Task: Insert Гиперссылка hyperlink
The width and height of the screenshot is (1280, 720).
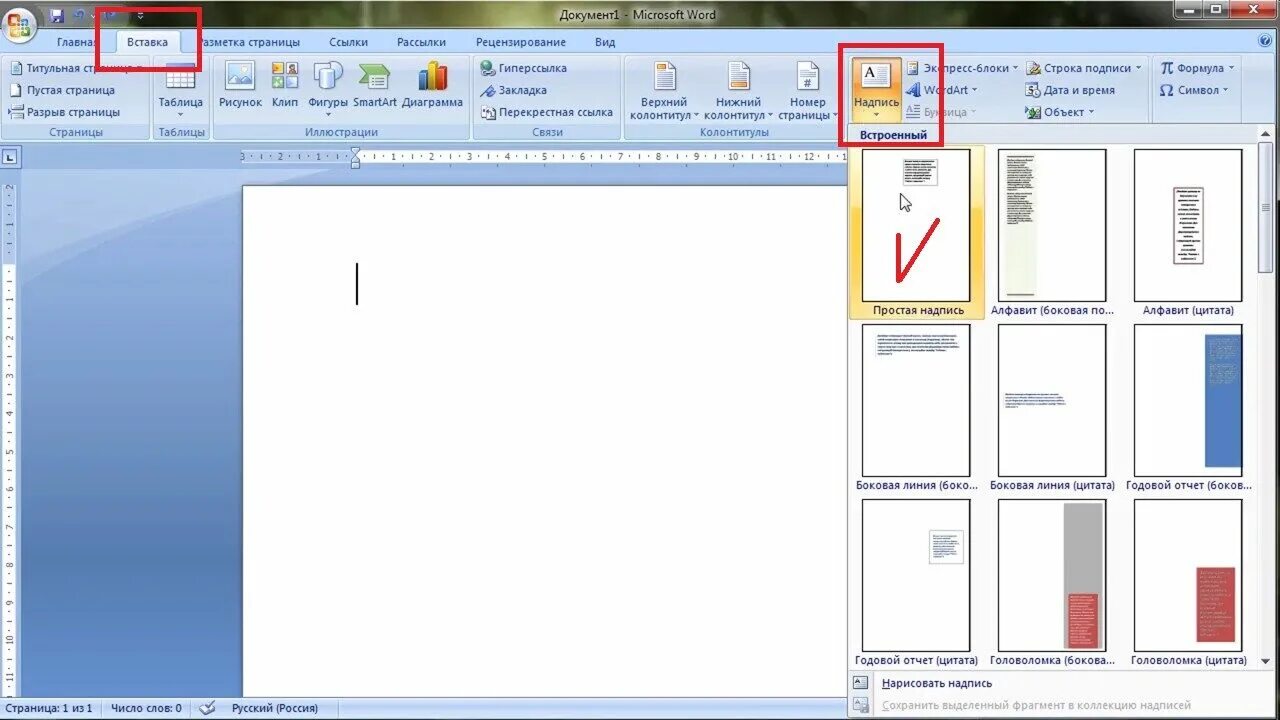Action: point(523,68)
